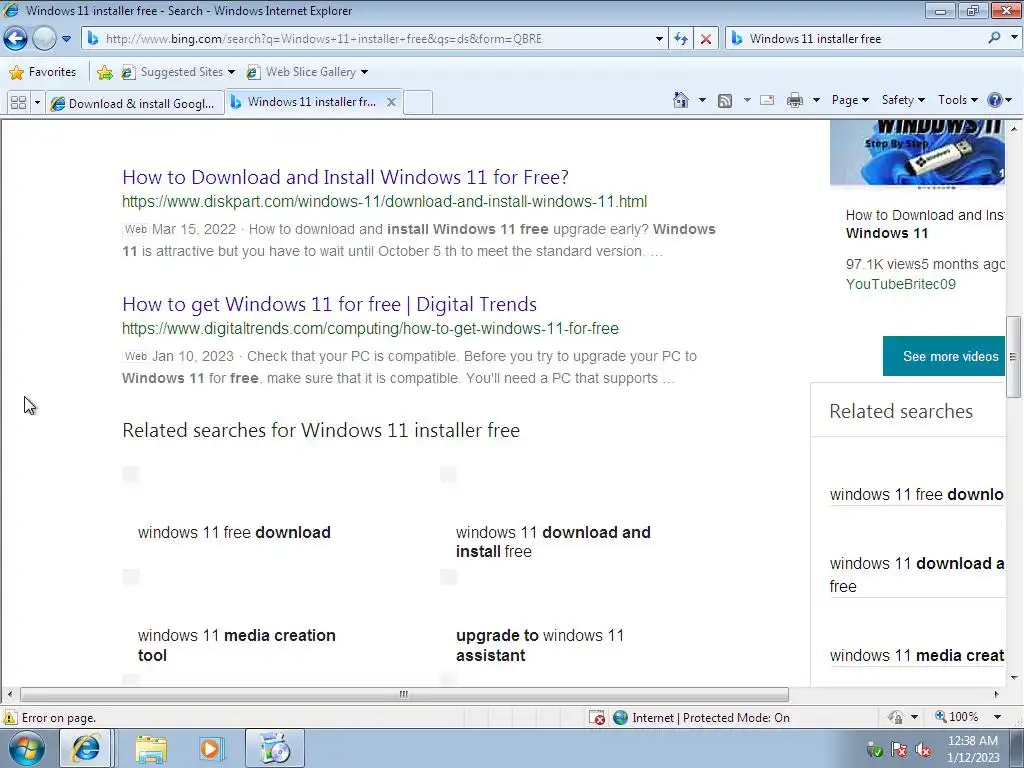The height and width of the screenshot is (768, 1024).
Task: Go back with the Back arrow button
Action: tap(16, 39)
